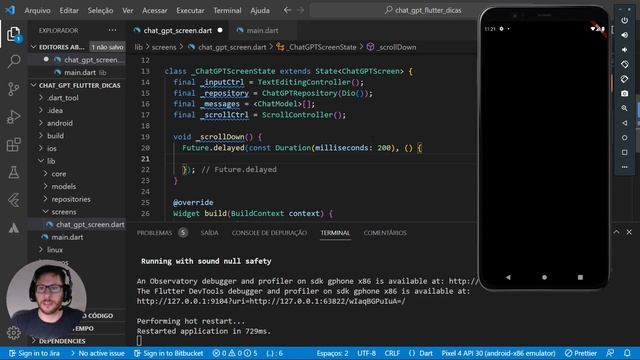The width and height of the screenshot is (640, 360).
Task: Switch to CONSOLE DE DEPURAÇÃO tab
Action: point(269,233)
